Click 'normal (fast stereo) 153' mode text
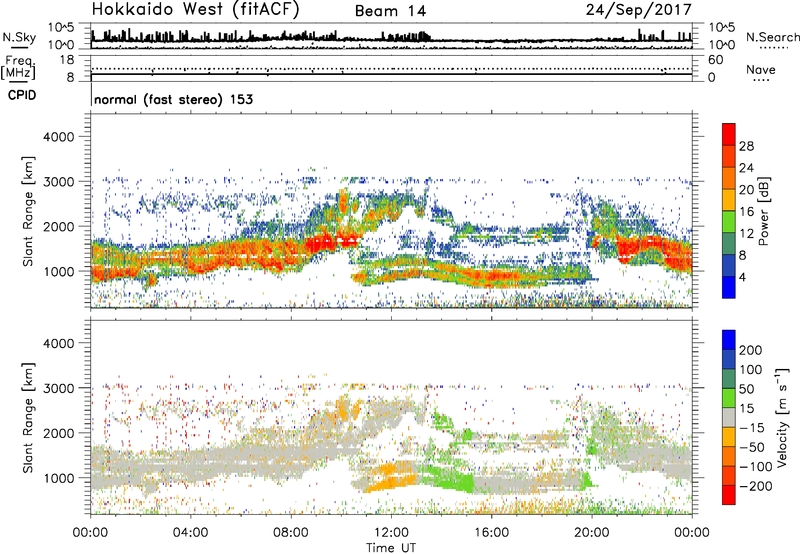Image resolution: width=800 pixels, height=554 pixels. pos(173,99)
